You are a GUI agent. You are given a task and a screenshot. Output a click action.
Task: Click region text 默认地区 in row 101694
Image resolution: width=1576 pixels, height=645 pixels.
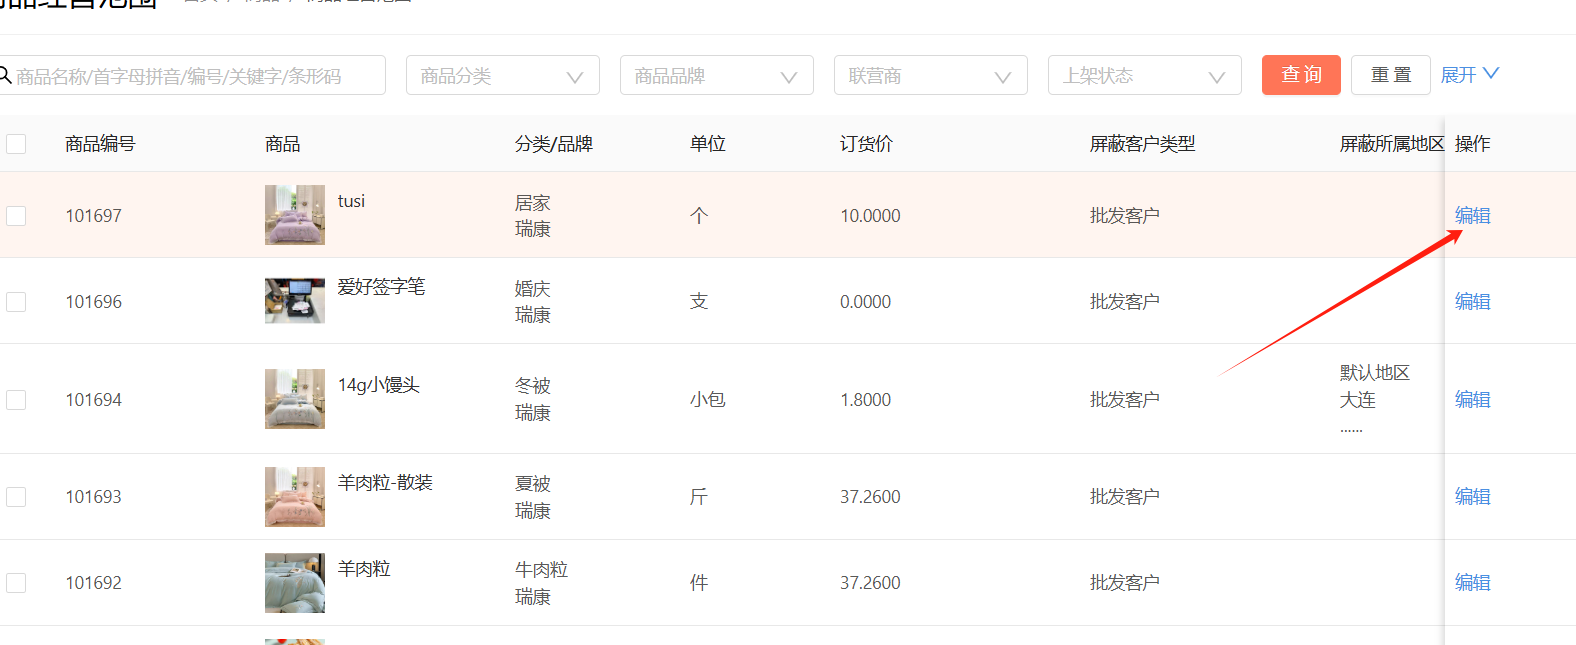pyautogui.click(x=1375, y=373)
